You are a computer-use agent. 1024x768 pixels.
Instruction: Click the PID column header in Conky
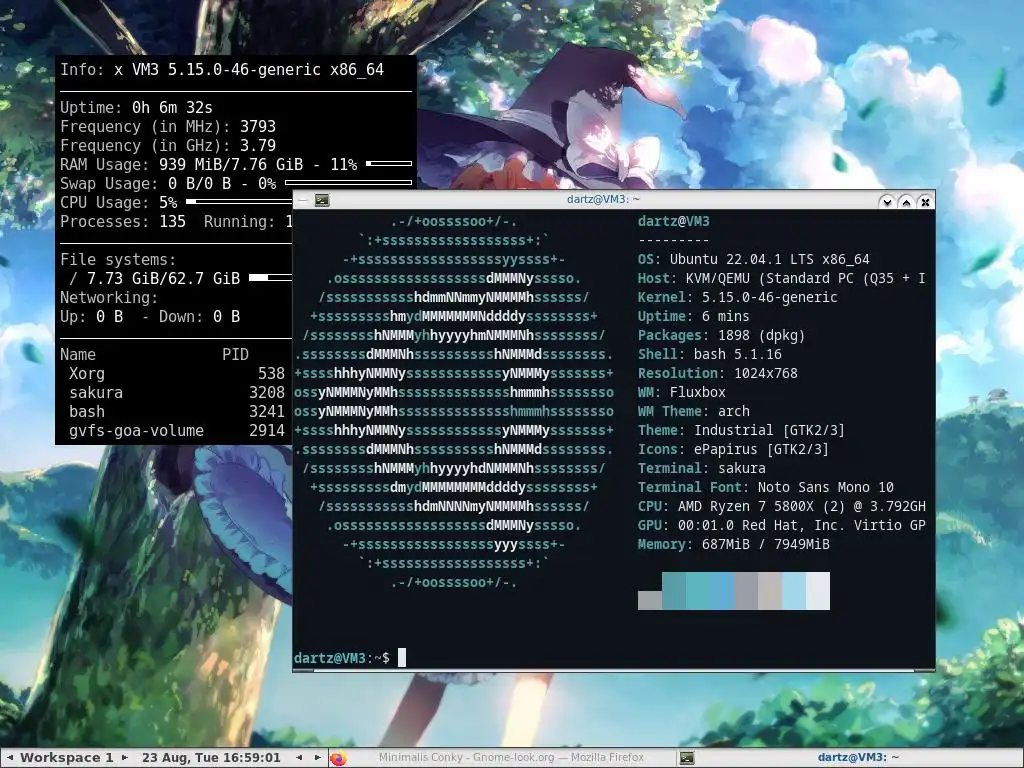click(x=235, y=354)
